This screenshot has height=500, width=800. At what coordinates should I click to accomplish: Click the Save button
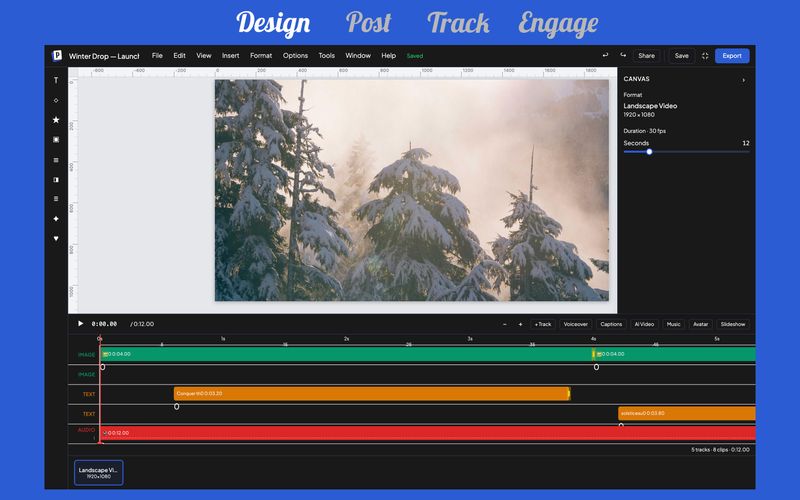click(682, 56)
